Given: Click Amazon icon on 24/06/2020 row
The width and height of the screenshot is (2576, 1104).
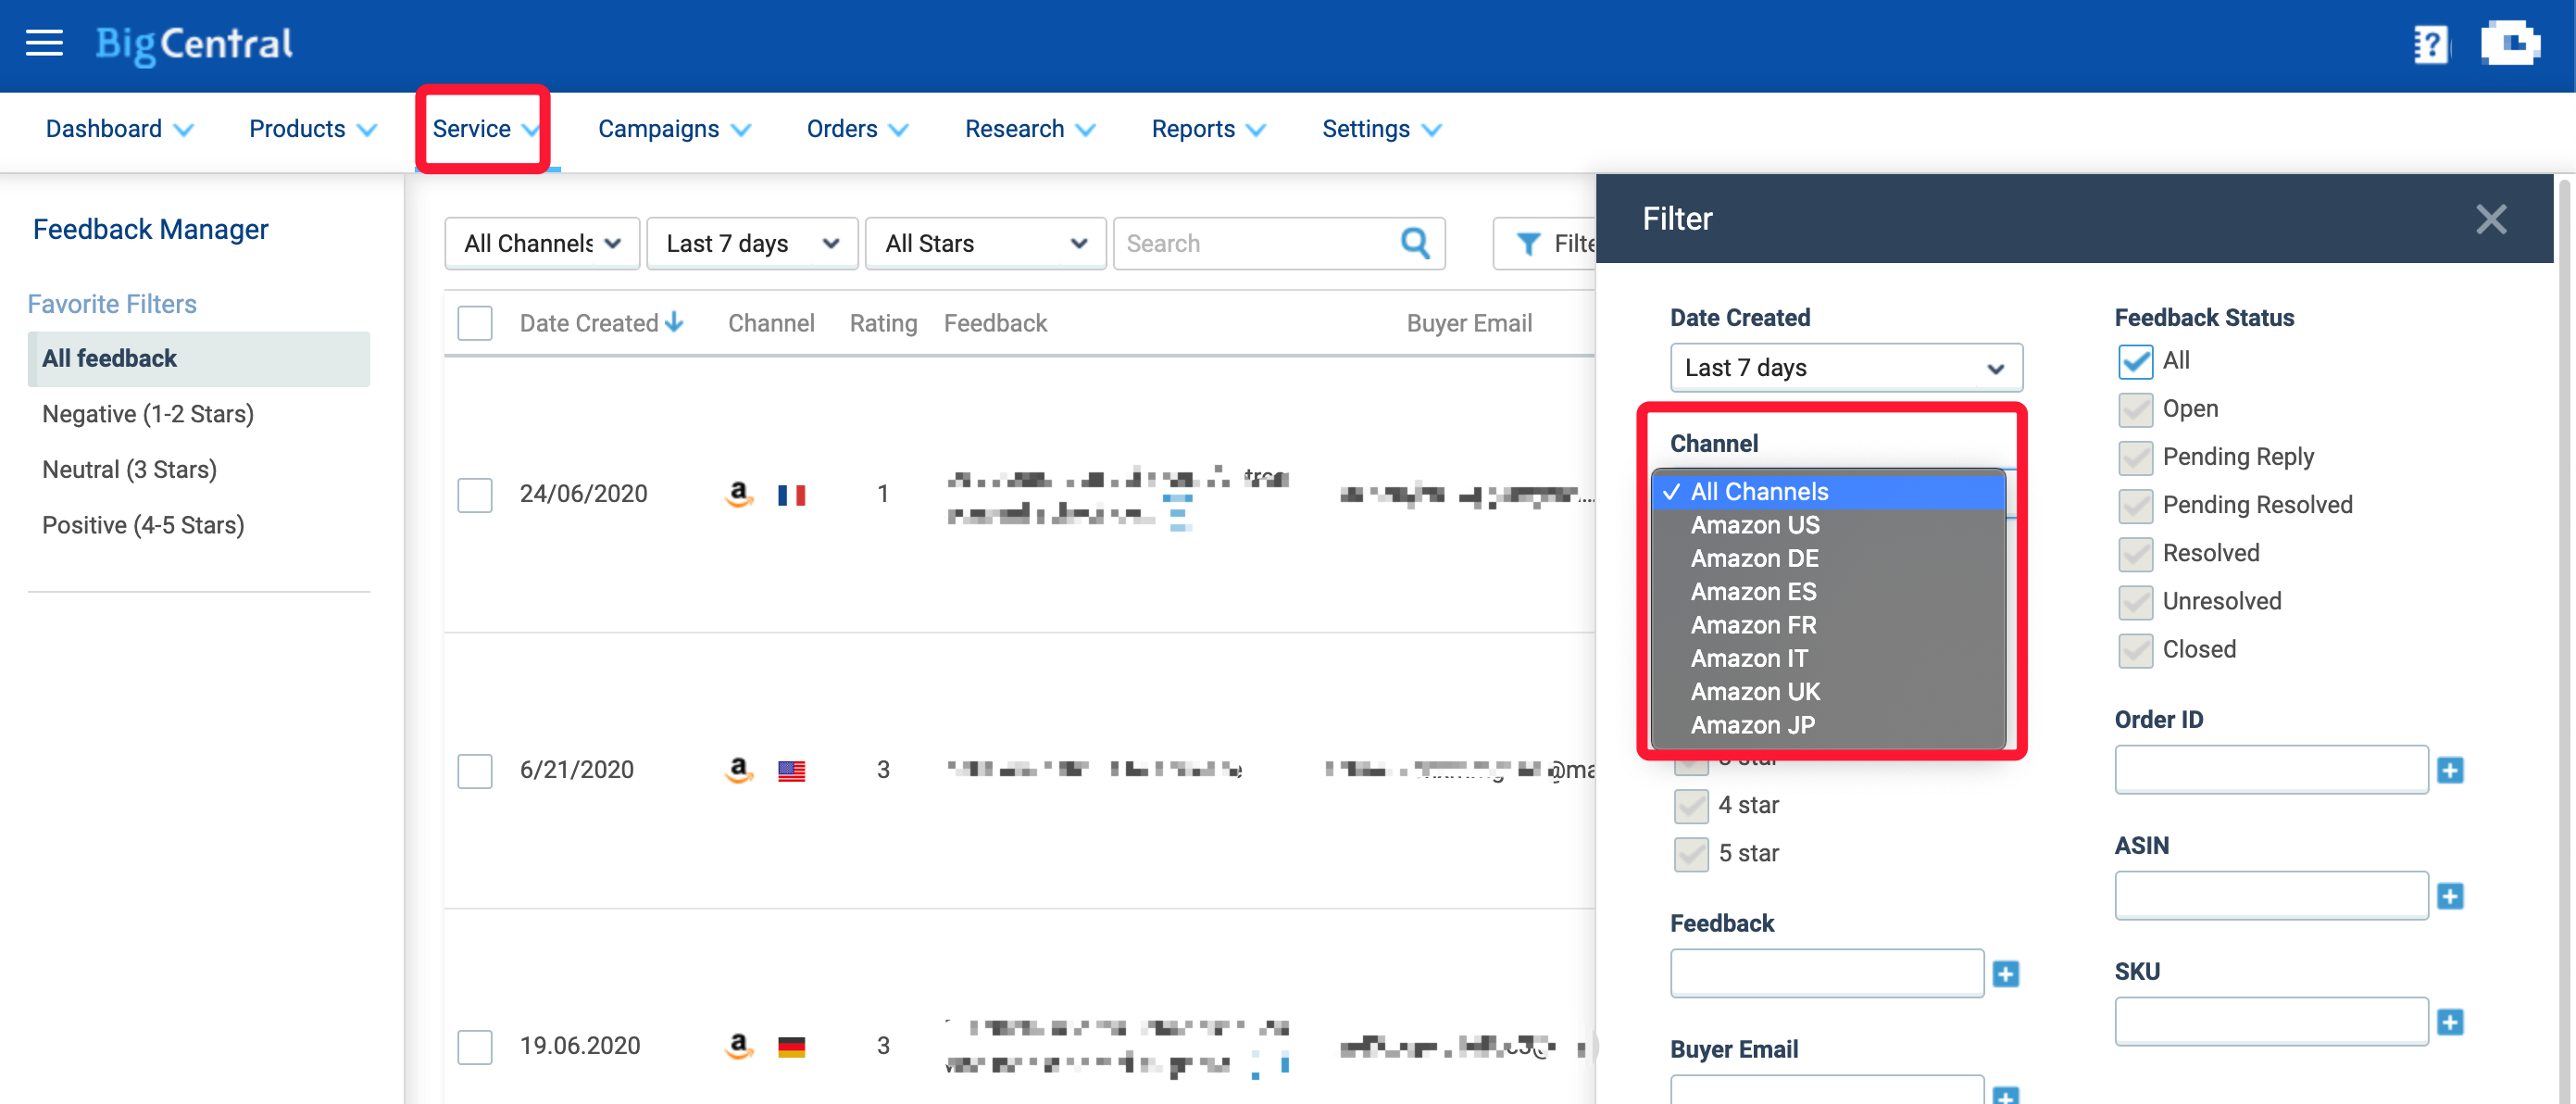Looking at the screenshot, I should [x=738, y=494].
